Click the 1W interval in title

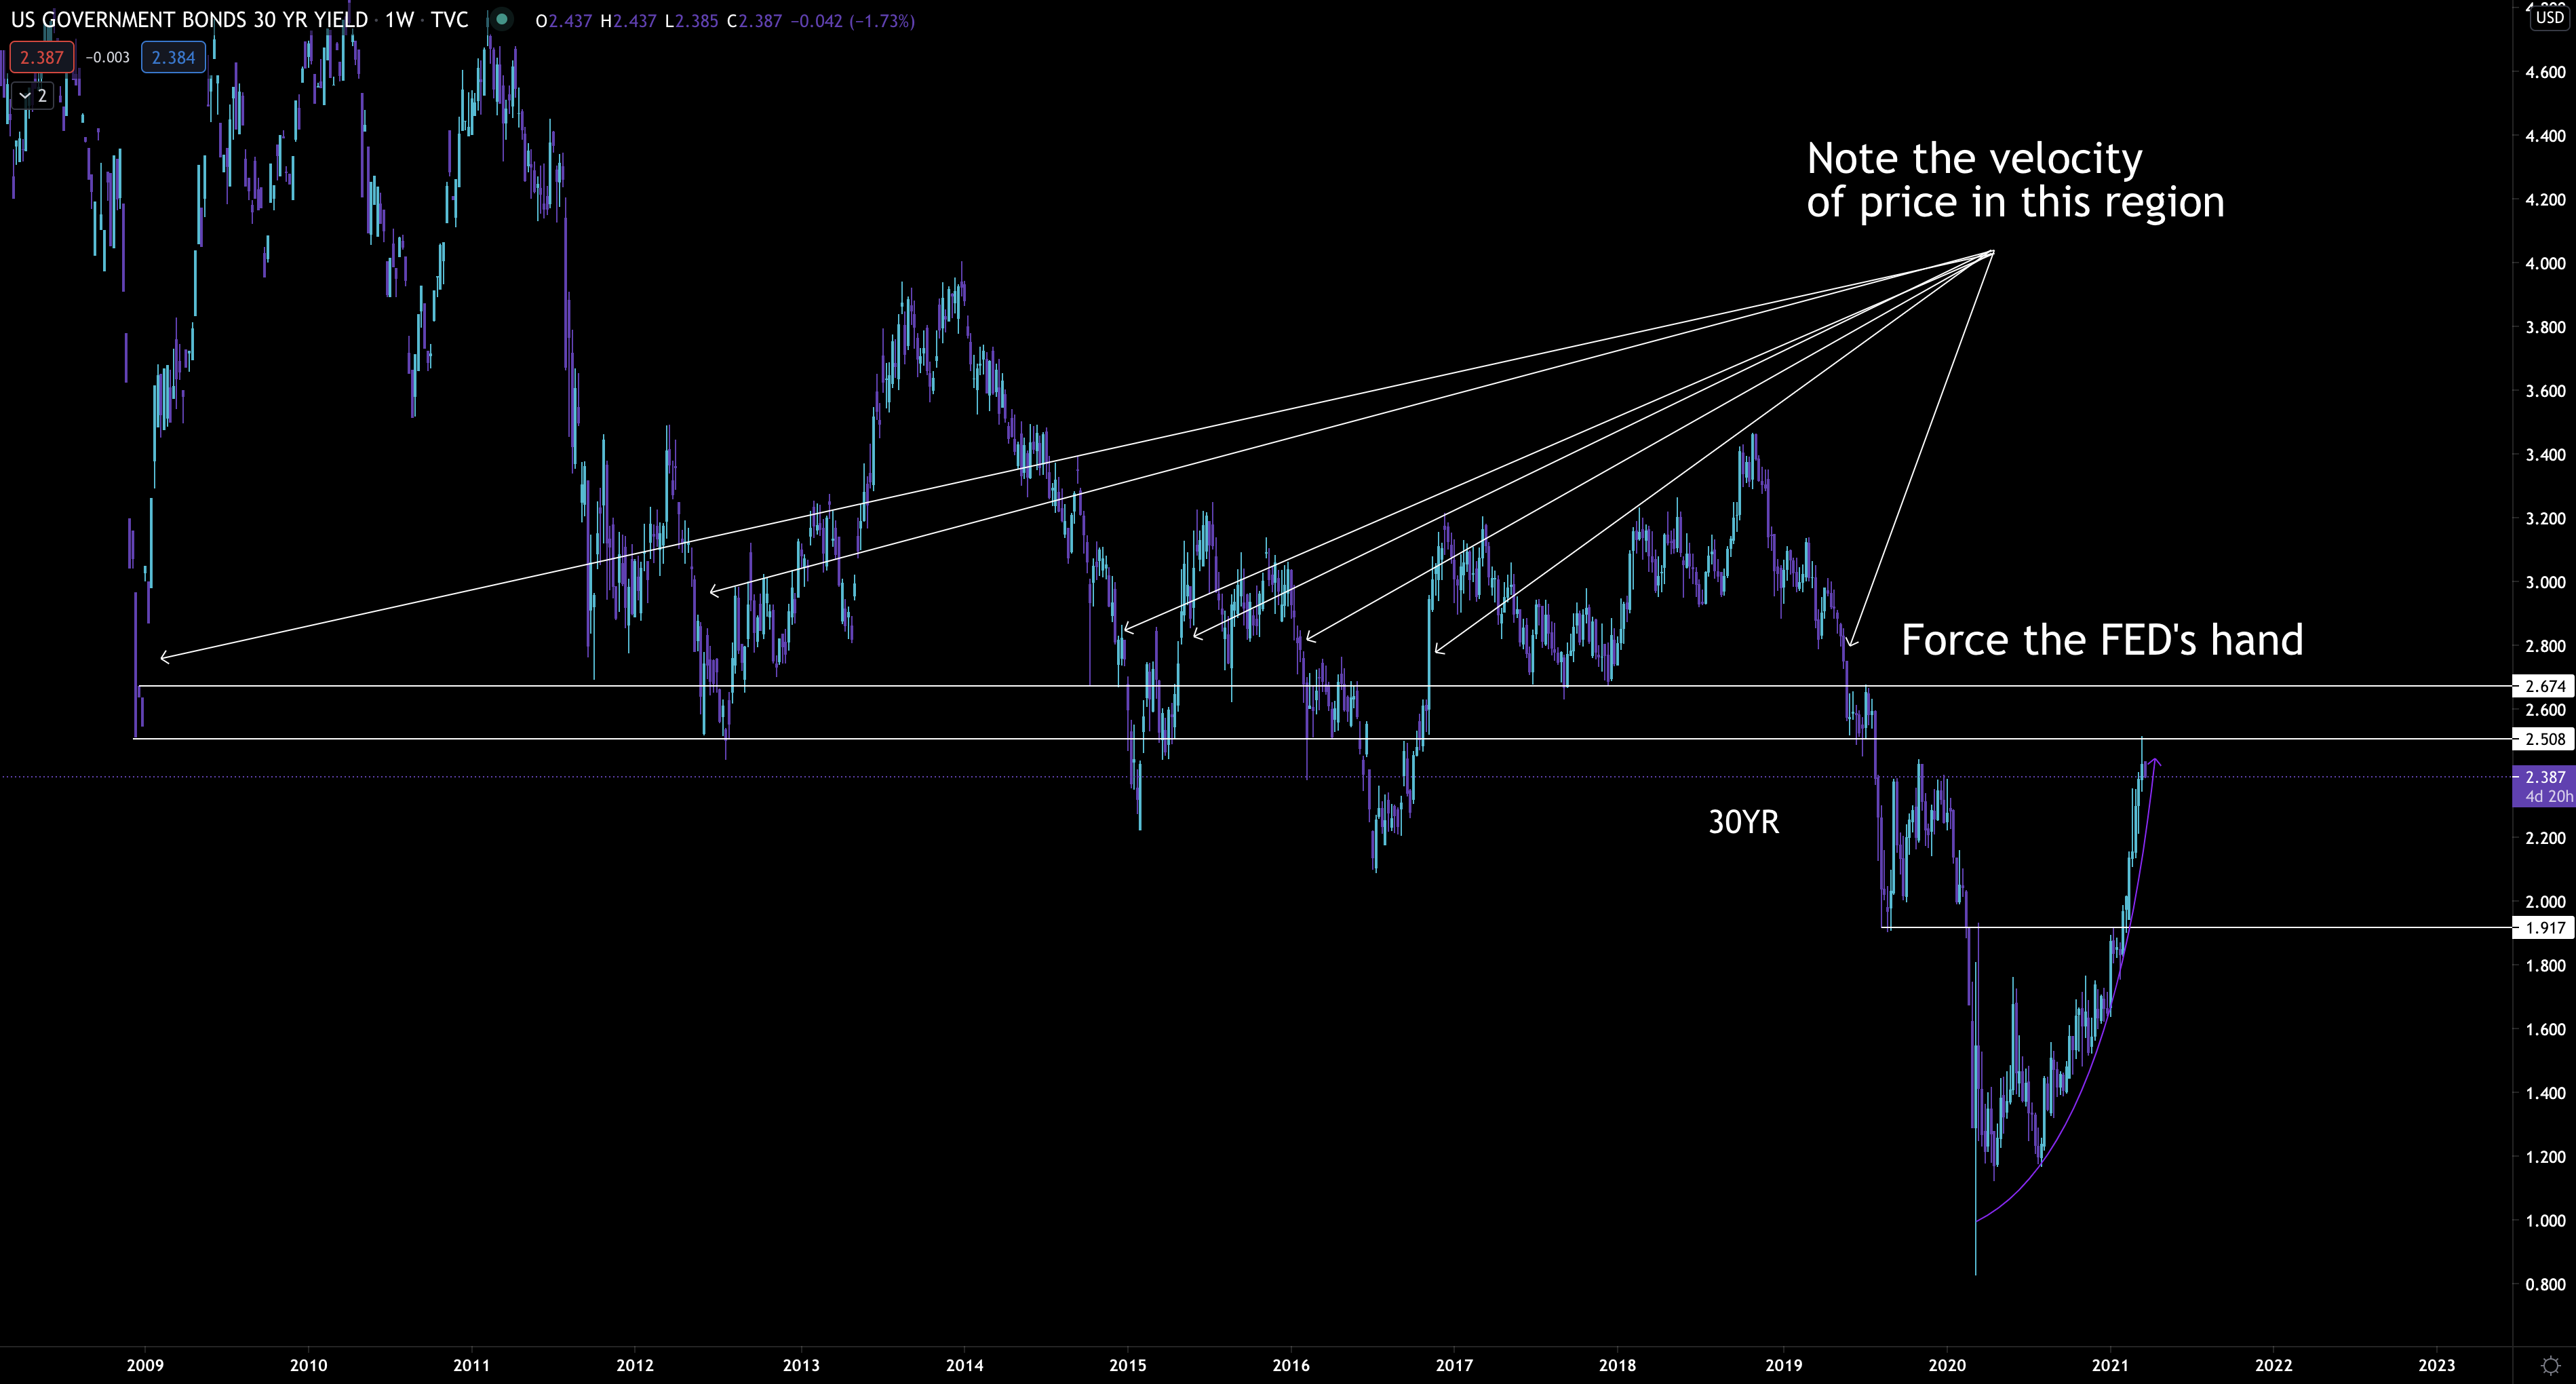tap(399, 20)
